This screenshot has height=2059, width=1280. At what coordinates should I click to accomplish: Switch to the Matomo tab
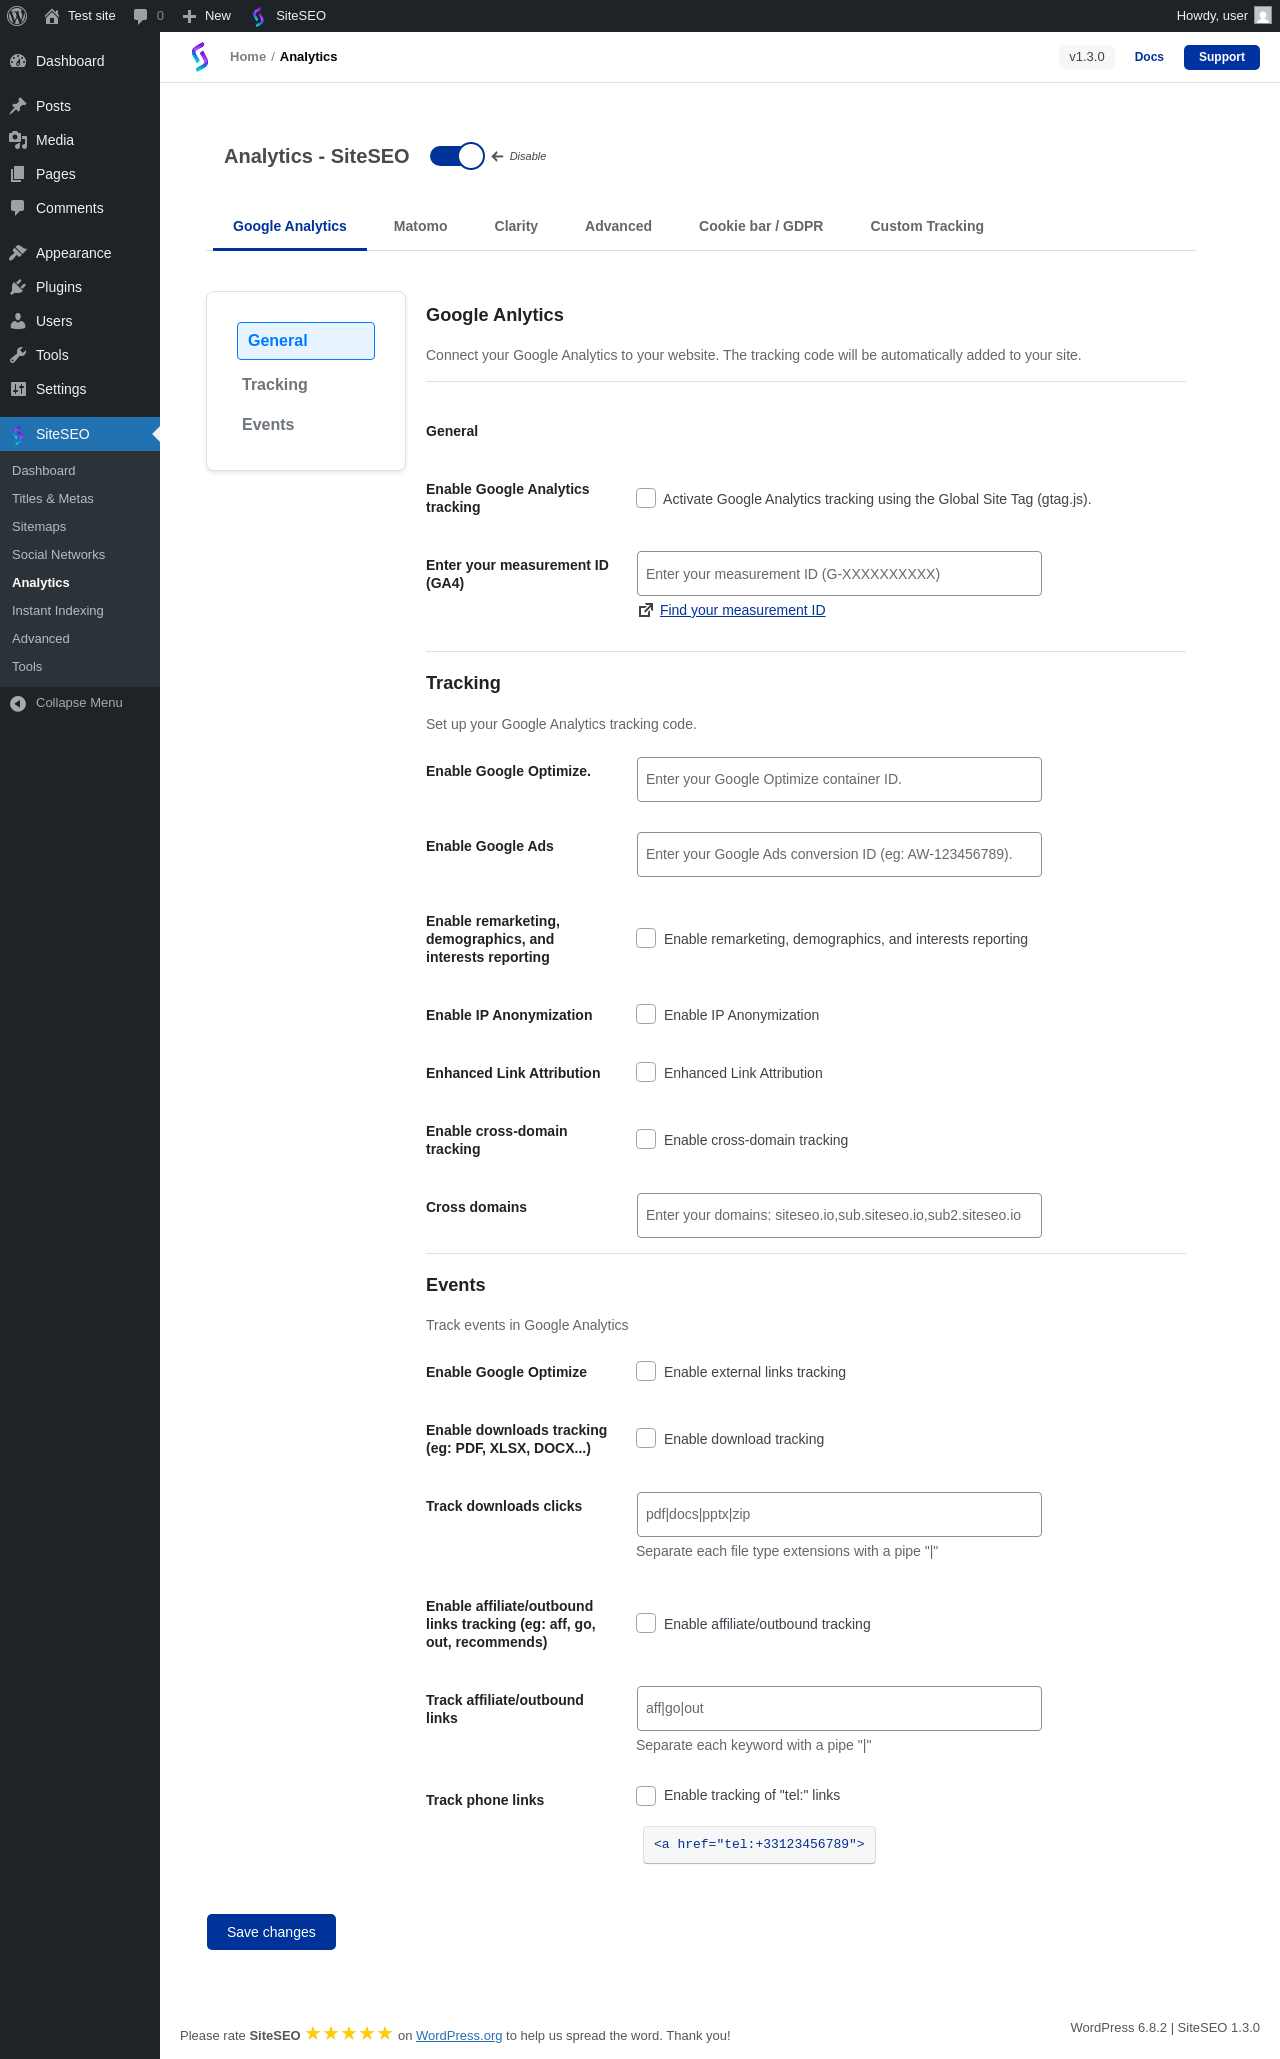[420, 226]
